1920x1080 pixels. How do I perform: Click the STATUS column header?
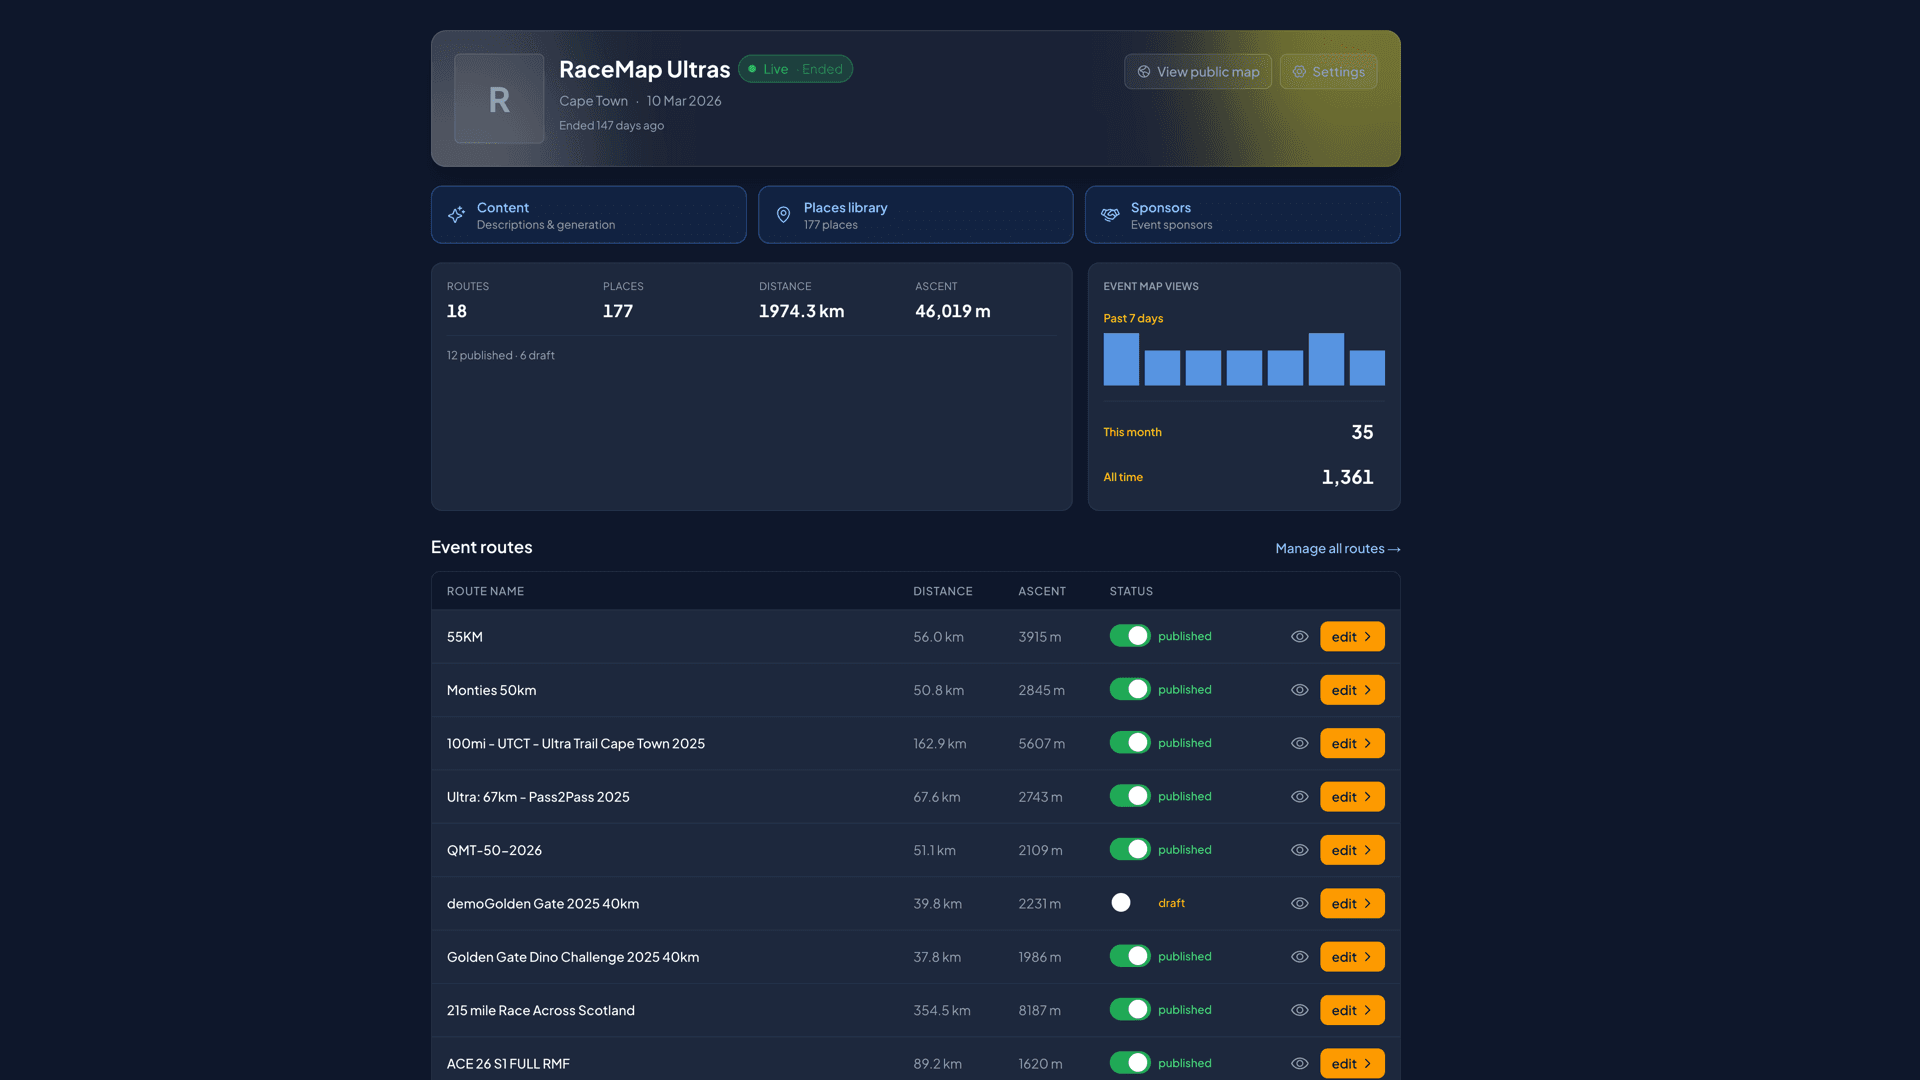(x=1131, y=592)
